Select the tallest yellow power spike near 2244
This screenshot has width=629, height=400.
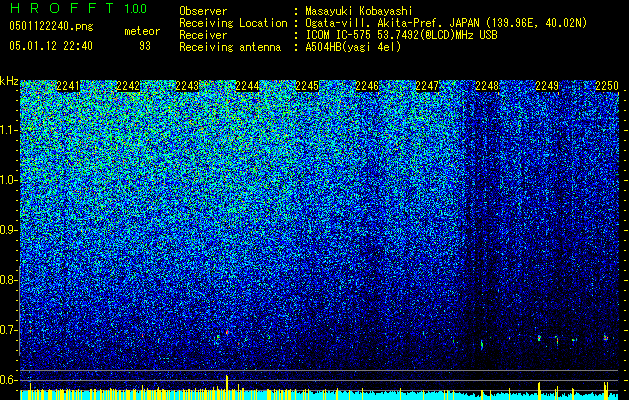227,387
